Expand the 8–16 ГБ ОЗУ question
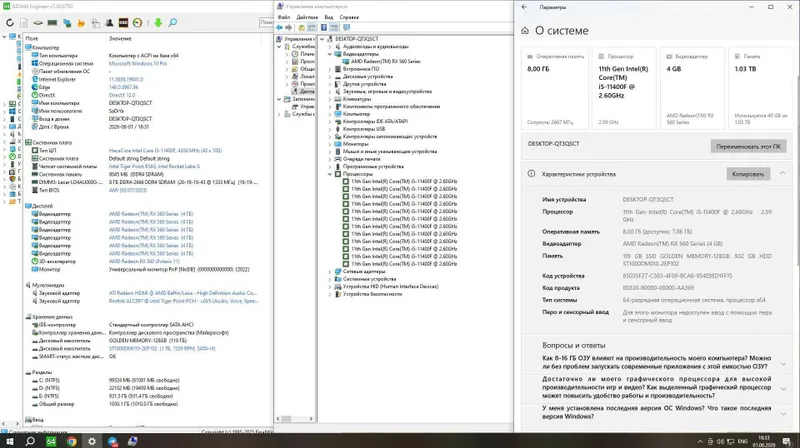Image resolution: width=800 pixels, height=448 pixels. pyautogui.click(x=783, y=364)
